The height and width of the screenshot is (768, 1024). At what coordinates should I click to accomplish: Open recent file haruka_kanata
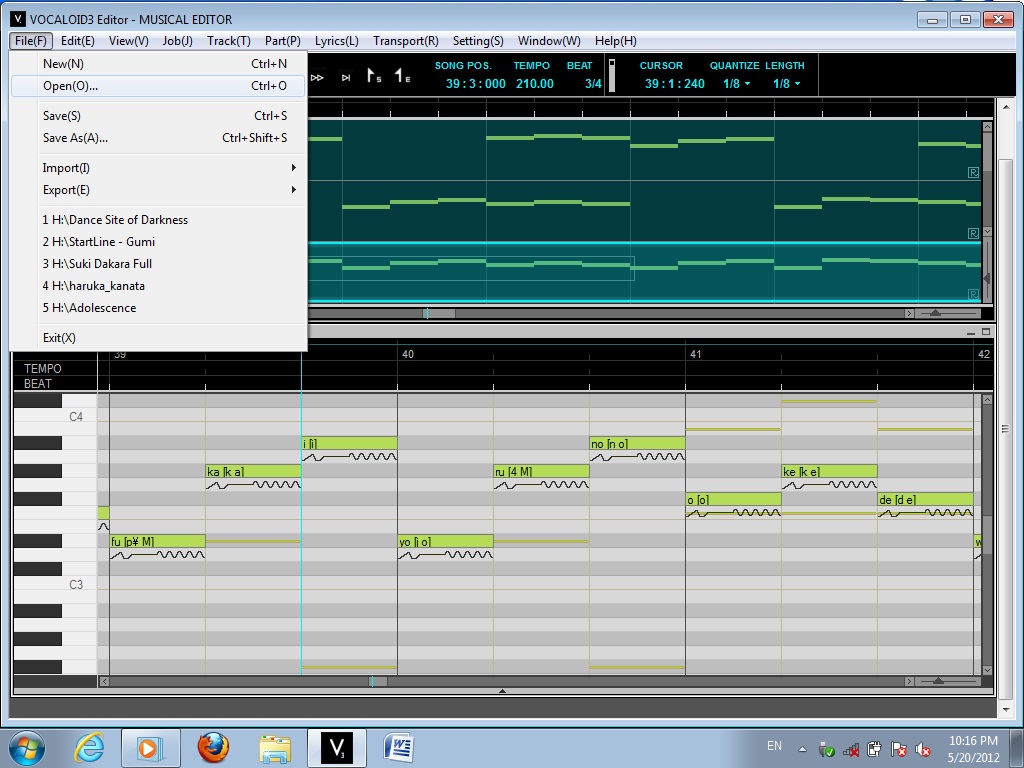tap(158, 286)
